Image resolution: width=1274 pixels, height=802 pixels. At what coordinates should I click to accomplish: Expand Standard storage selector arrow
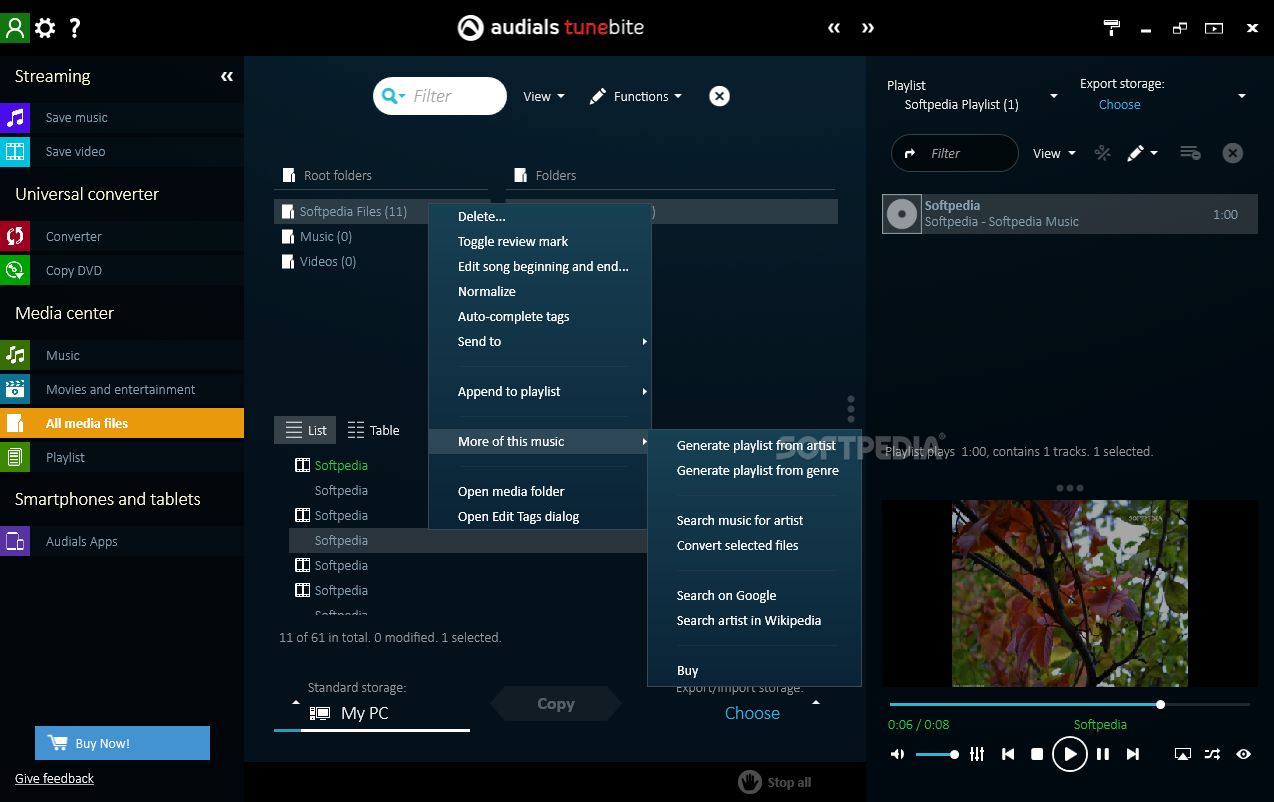295,702
